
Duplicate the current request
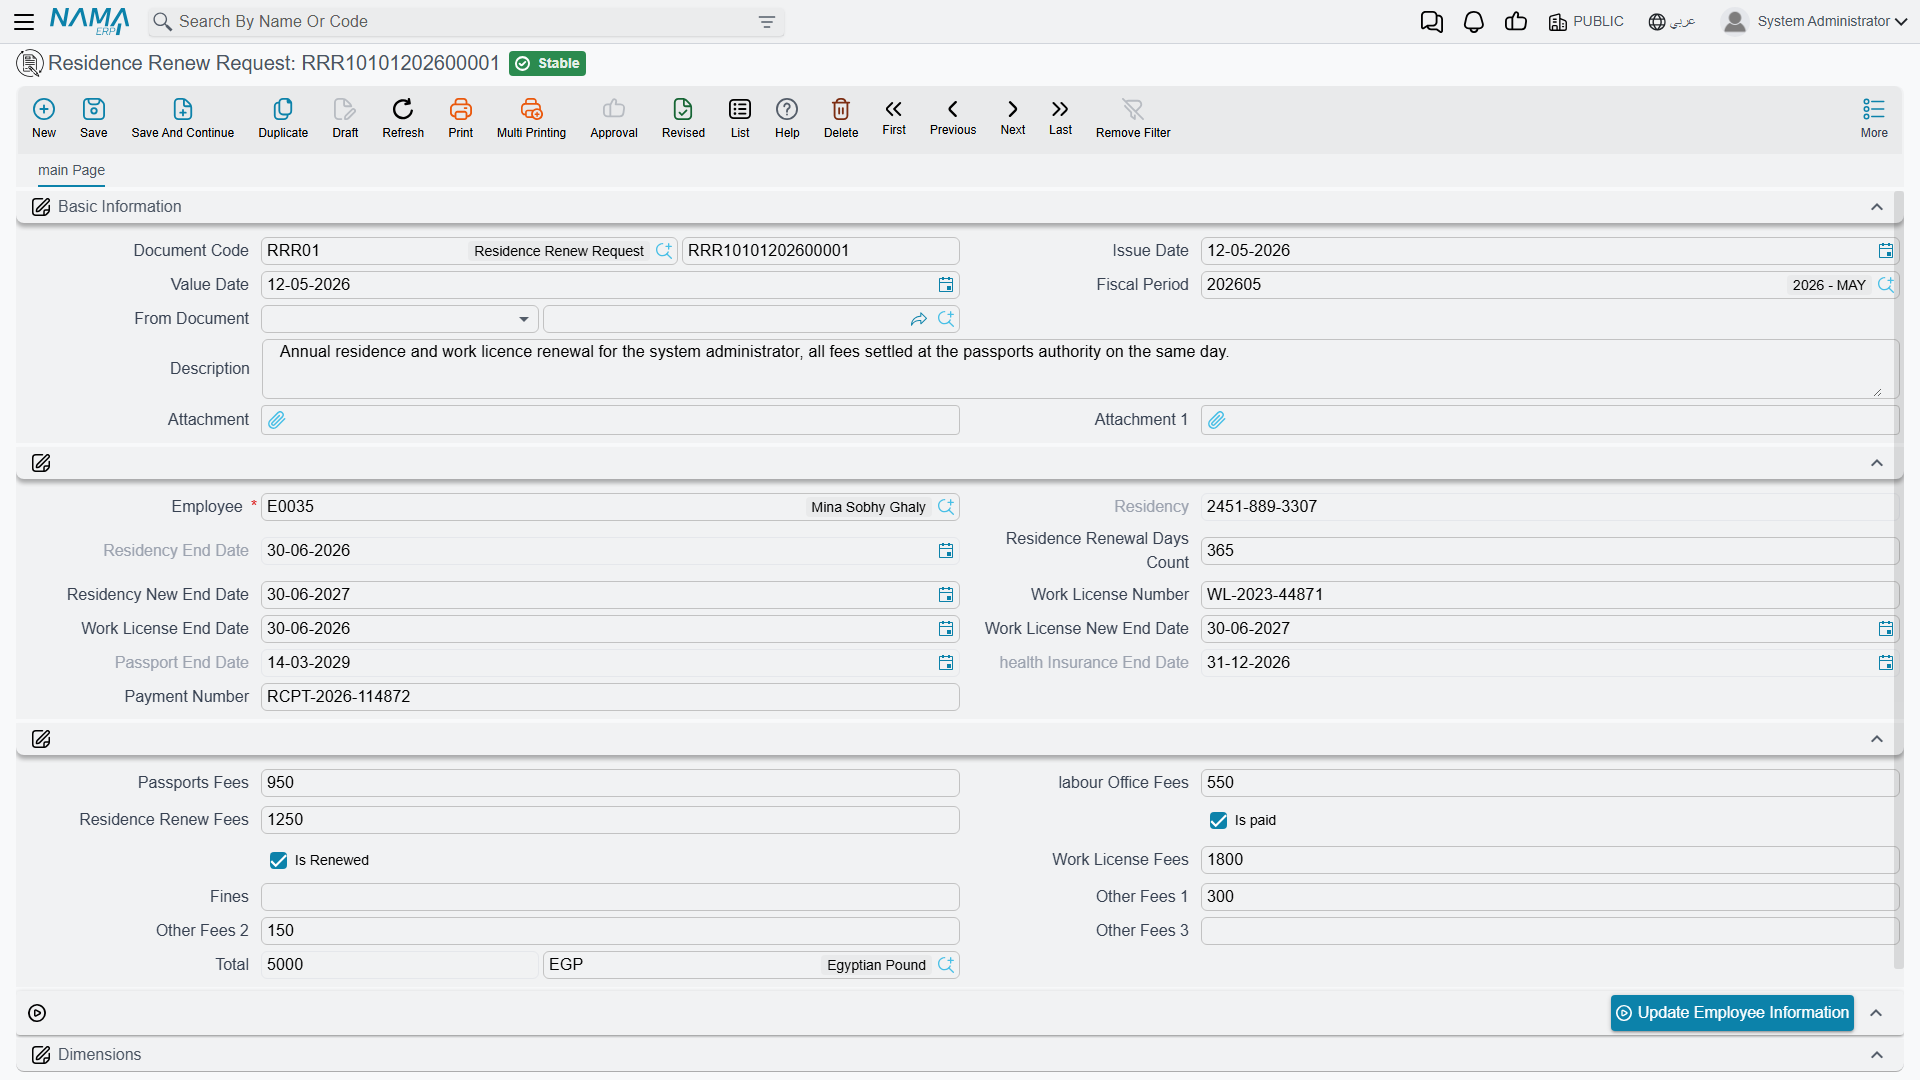point(283,117)
